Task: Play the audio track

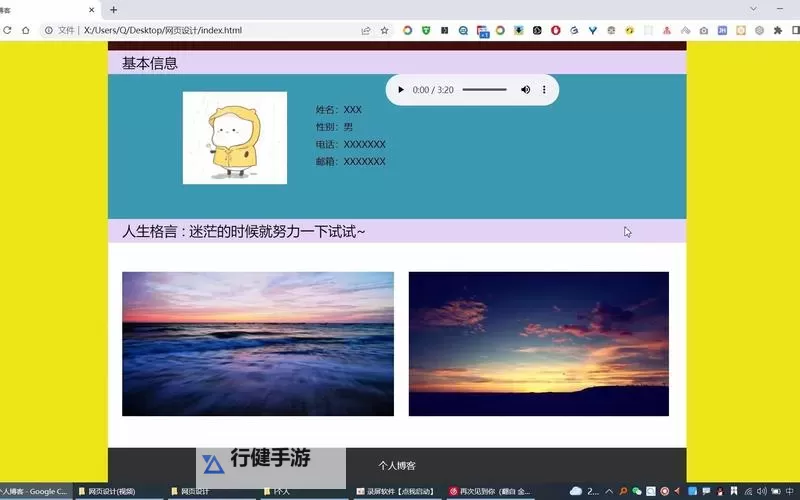Action: click(x=401, y=90)
